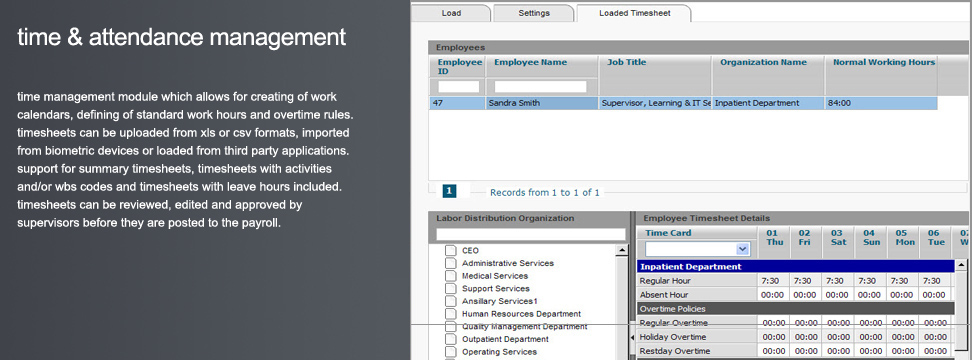Image resolution: width=972 pixels, height=360 pixels.
Task: Click the Overtime Policies section header
Action: pos(795,309)
